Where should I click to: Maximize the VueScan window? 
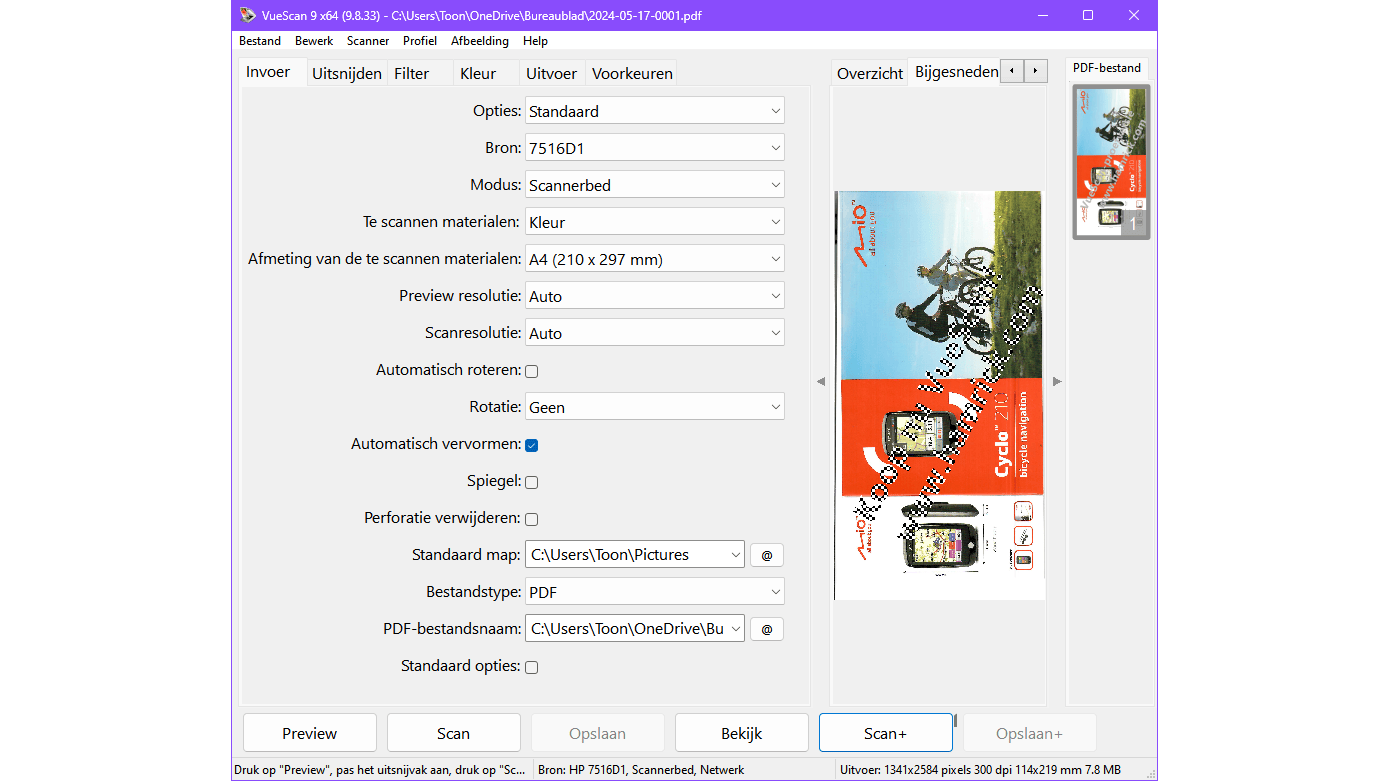1088,15
